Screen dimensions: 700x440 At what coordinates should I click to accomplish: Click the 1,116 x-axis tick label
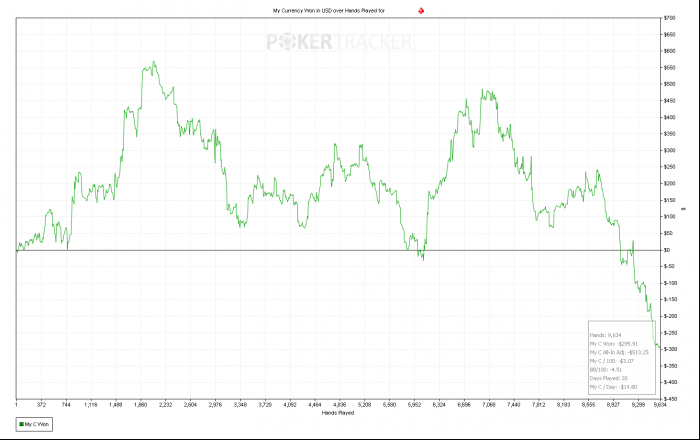91,405
